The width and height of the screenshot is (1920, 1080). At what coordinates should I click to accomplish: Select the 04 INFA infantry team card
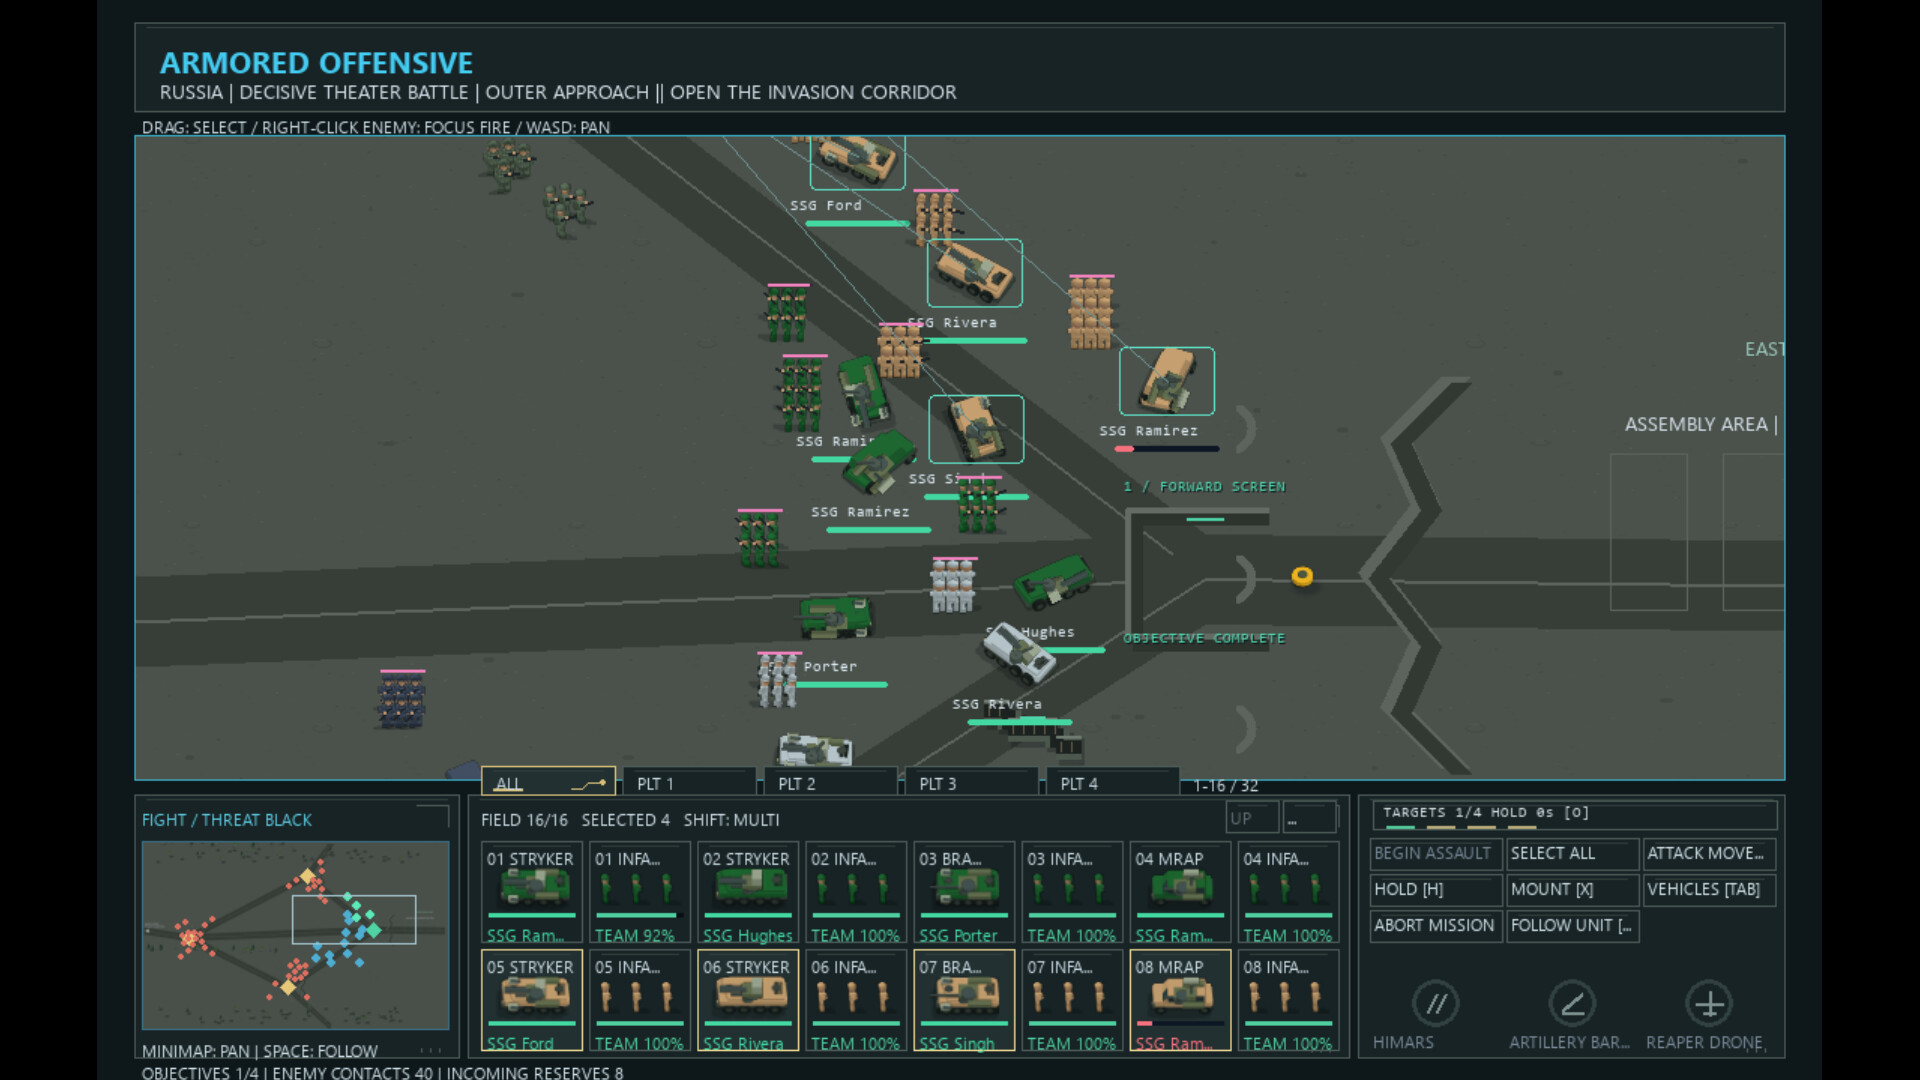(x=1288, y=893)
